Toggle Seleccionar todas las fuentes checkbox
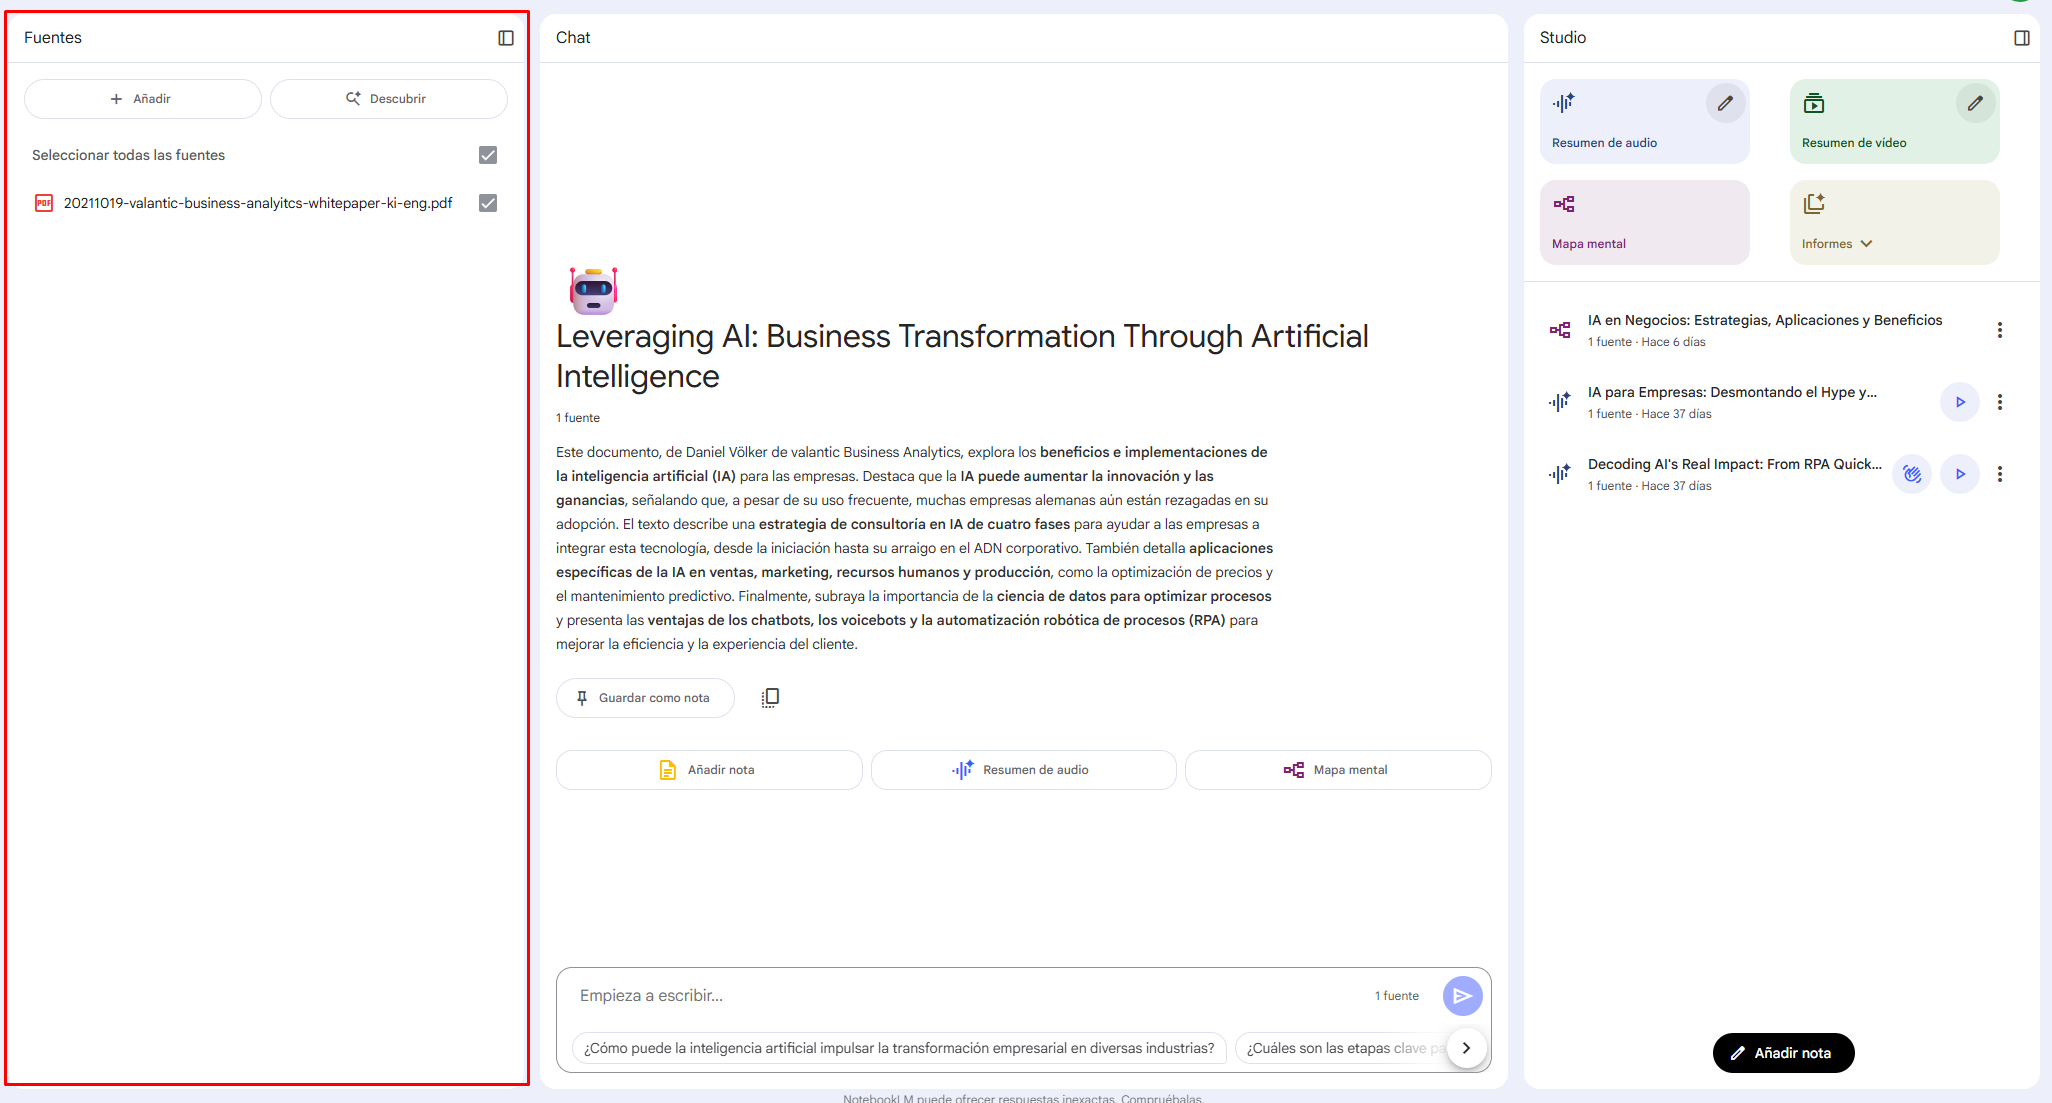Image resolution: width=2052 pixels, height=1103 pixels. tap(488, 155)
